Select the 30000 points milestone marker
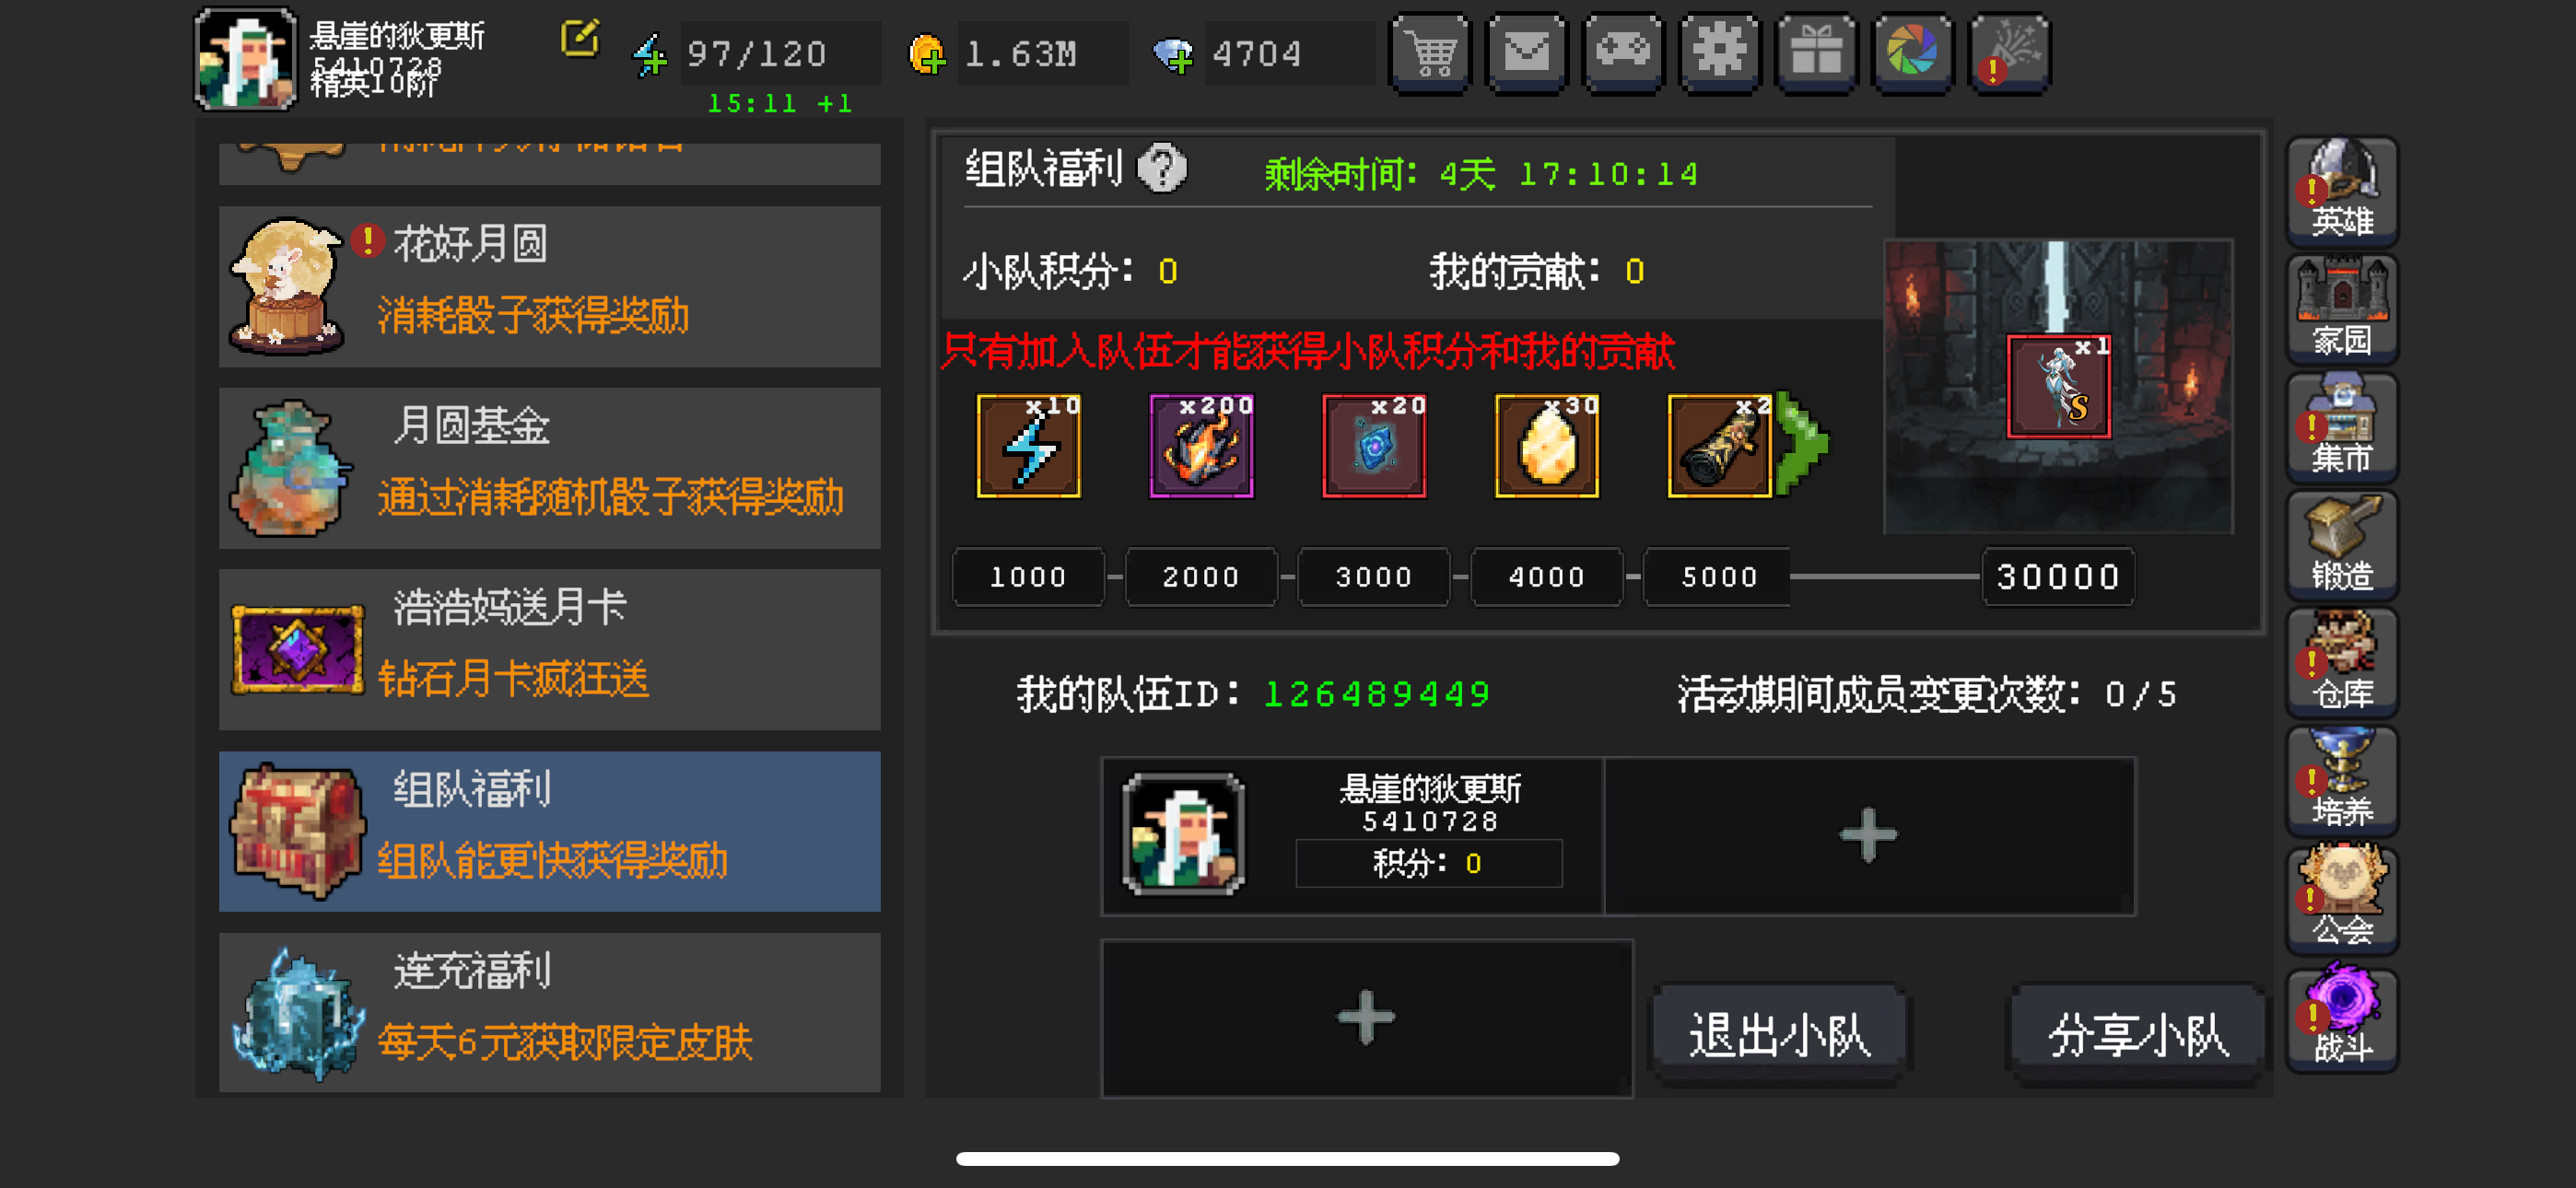Image resolution: width=2576 pixels, height=1188 pixels. (x=2058, y=576)
